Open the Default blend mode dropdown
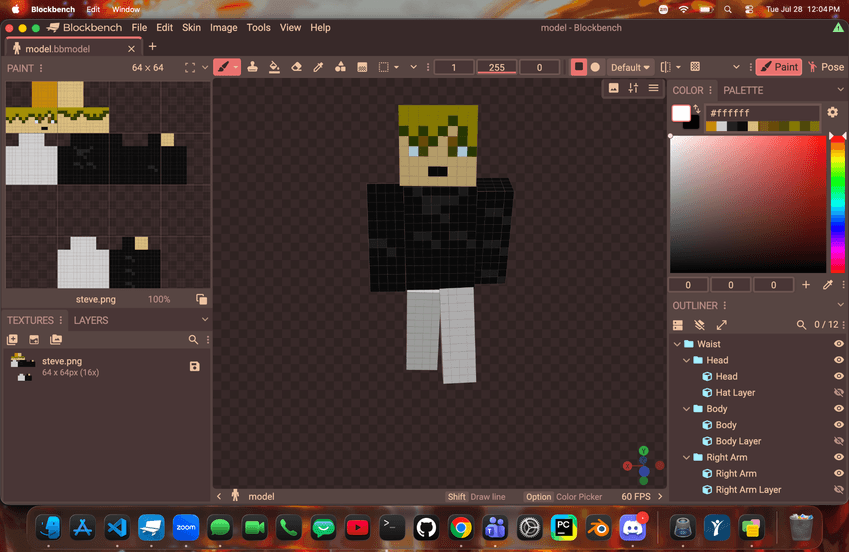849x552 pixels. pos(630,67)
